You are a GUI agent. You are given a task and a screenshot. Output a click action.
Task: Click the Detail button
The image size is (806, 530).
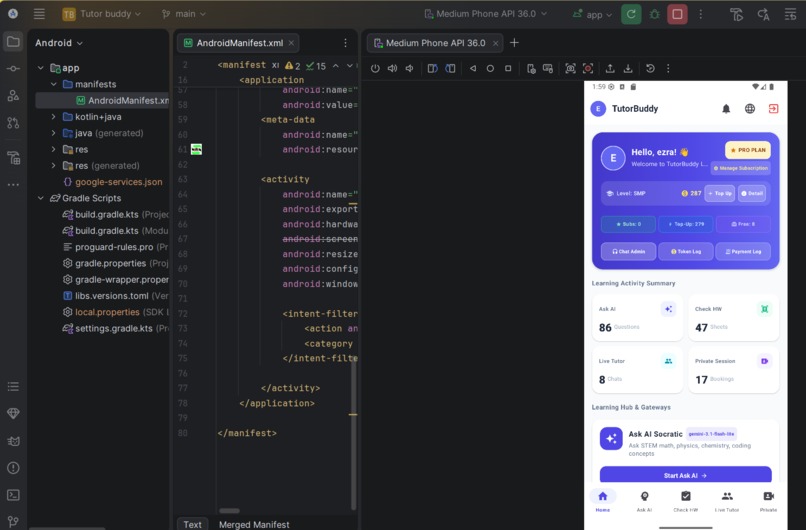pos(752,193)
